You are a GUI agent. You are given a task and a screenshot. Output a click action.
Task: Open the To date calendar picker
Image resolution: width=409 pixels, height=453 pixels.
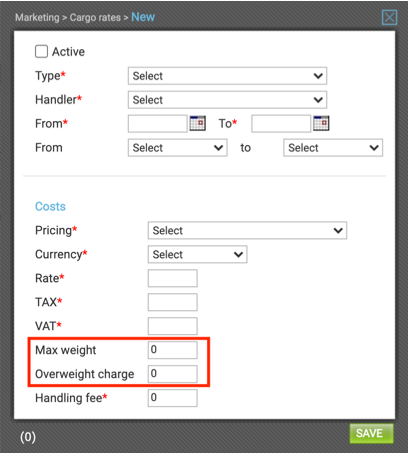(x=321, y=123)
